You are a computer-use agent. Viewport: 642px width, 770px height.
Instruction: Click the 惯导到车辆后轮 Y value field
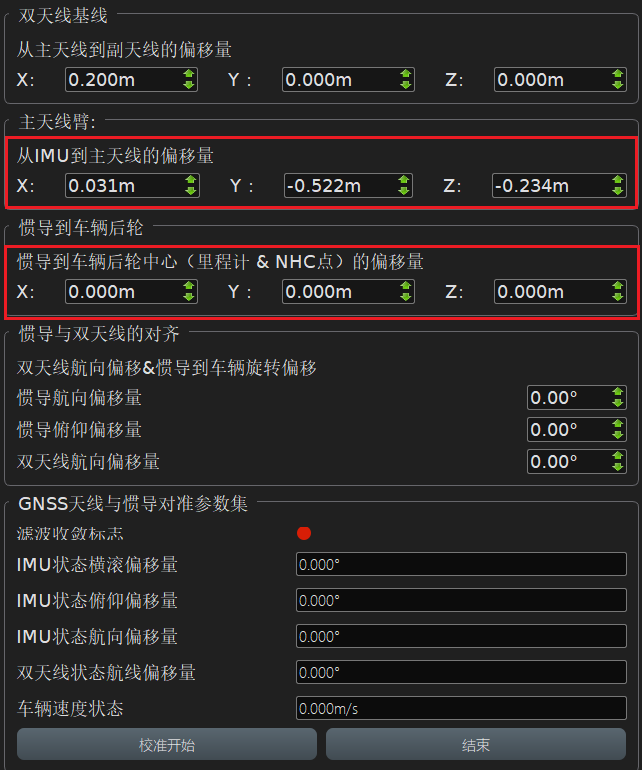(348, 292)
